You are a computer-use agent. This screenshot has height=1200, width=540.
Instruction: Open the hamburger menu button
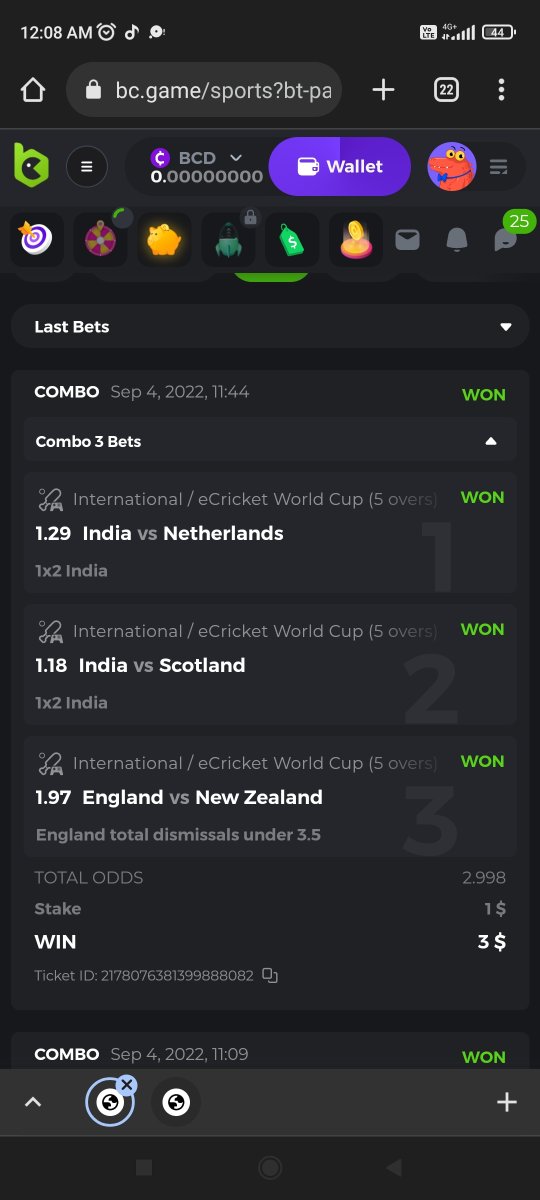tap(87, 167)
